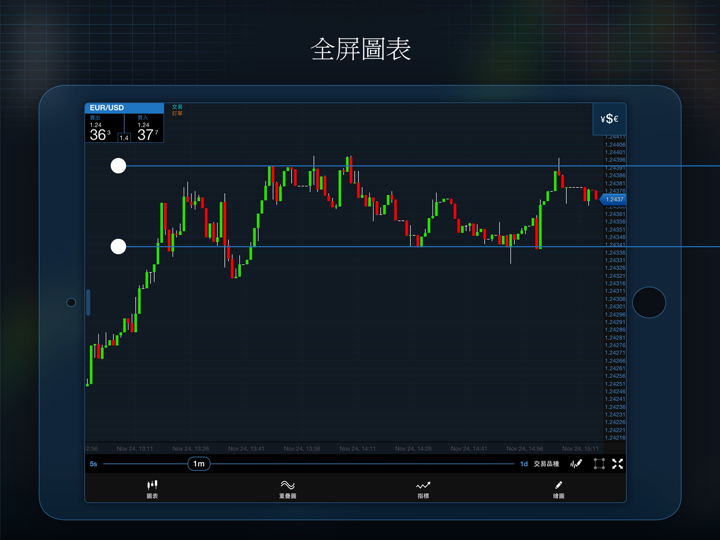Viewport: 720px width, 540px height.
Task: Open the 交易品種 instrument selector
Action: coord(546,464)
